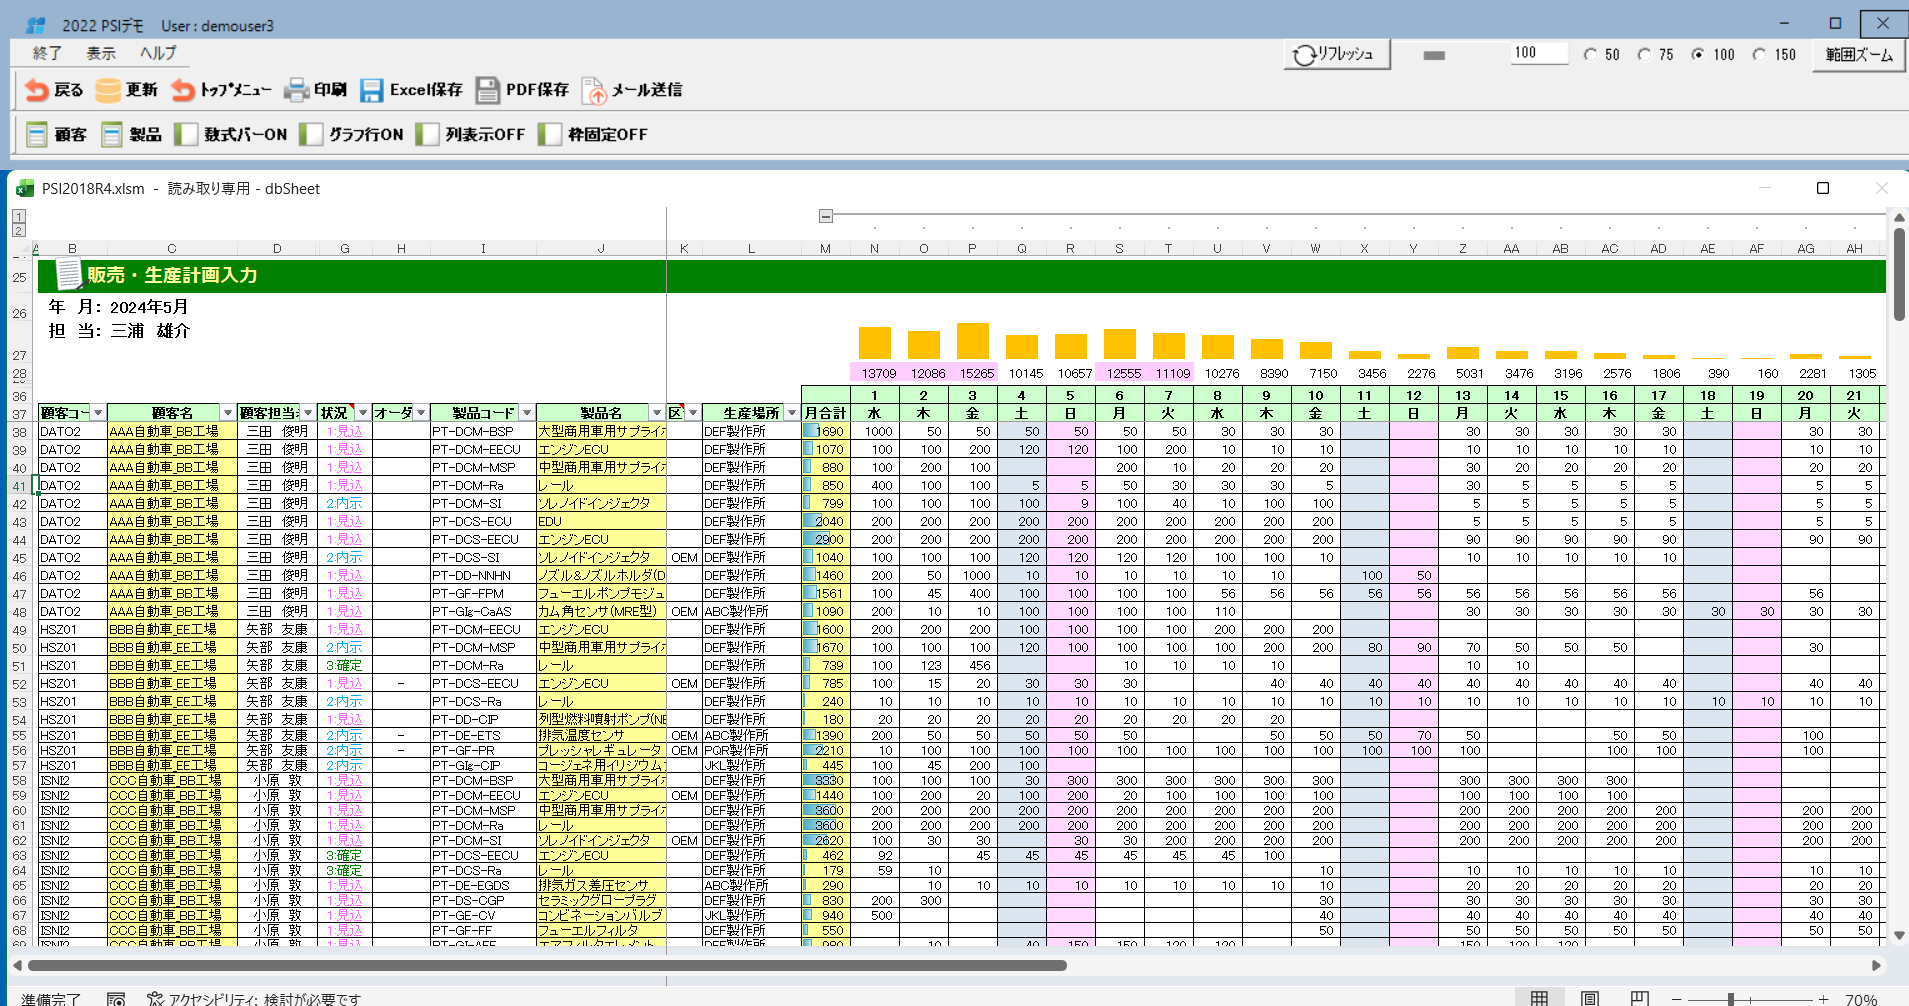Open the 生産場所 column filter dropdown

pyautogui.click(x=792, y=413)
